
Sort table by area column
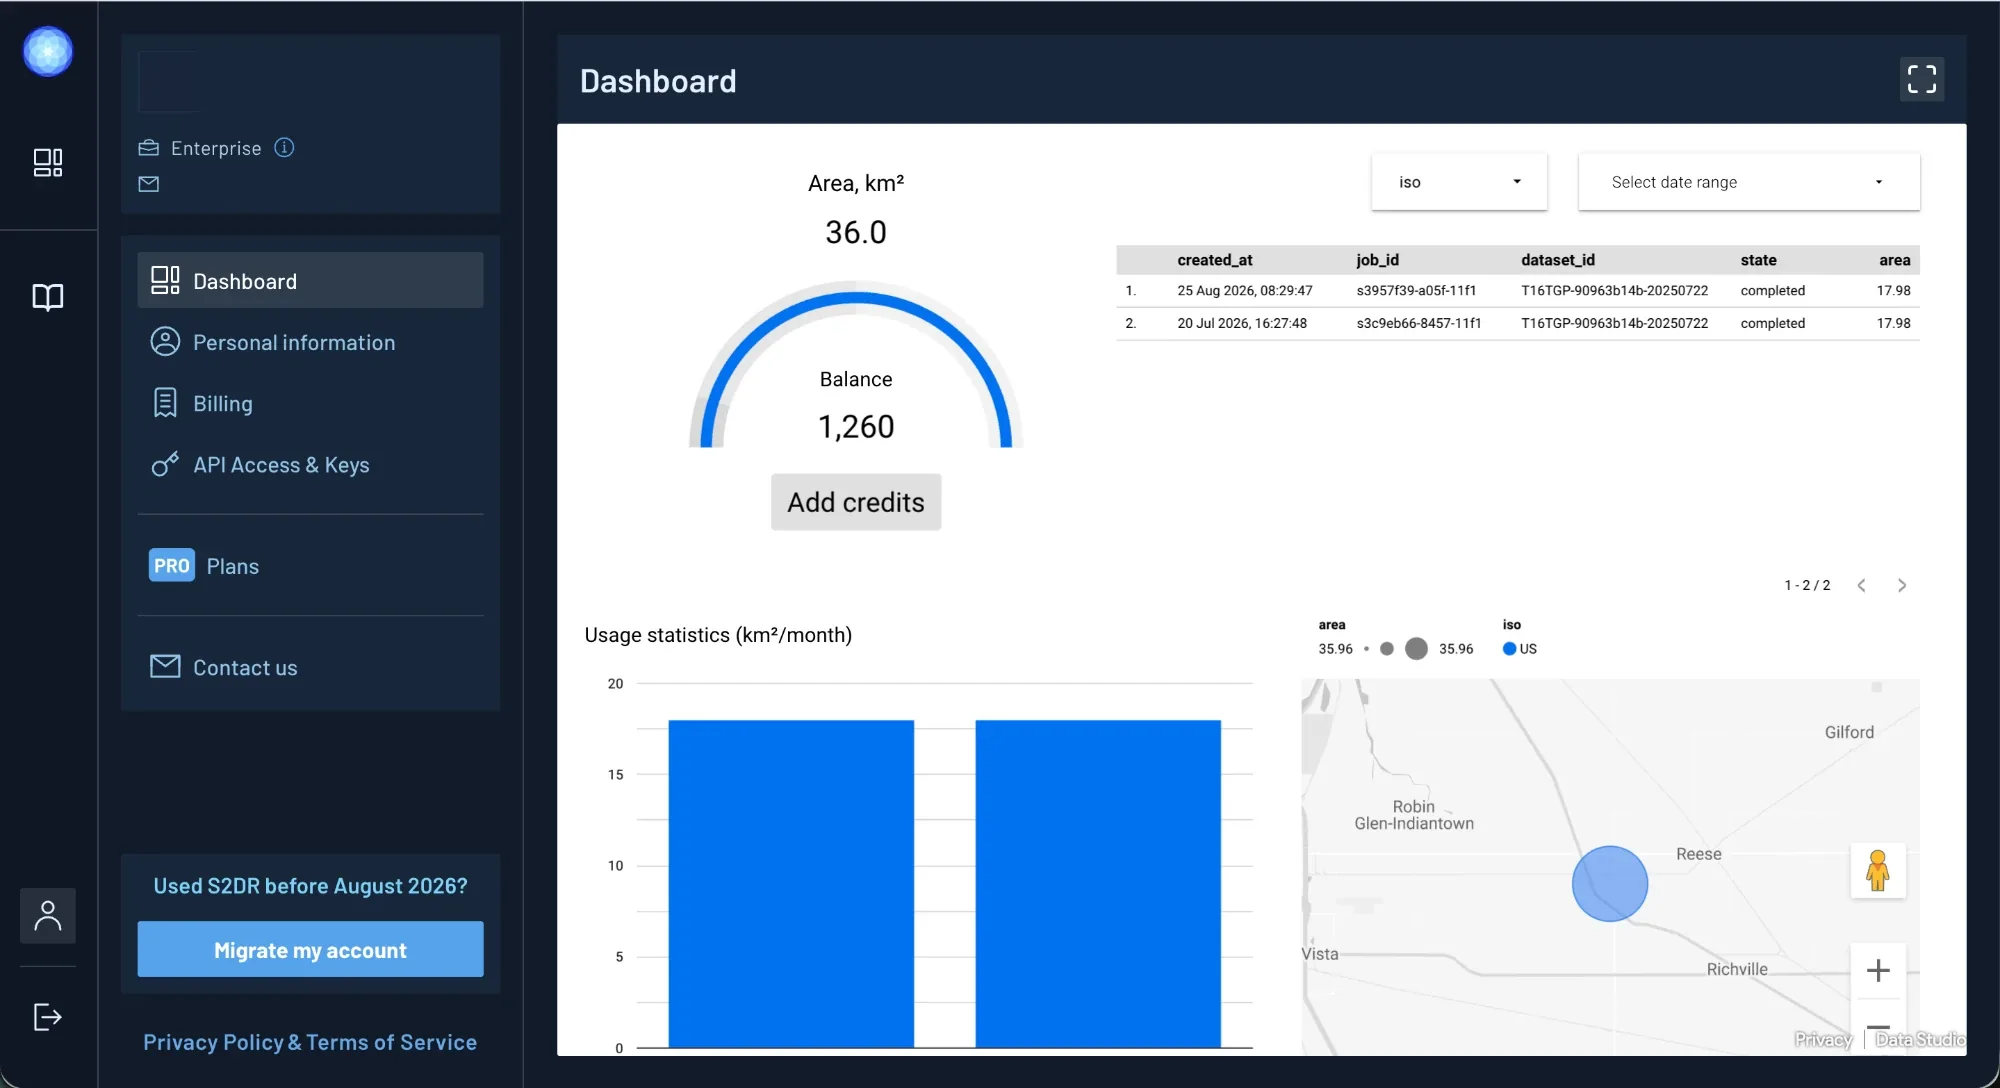[x=1894, y=260]
